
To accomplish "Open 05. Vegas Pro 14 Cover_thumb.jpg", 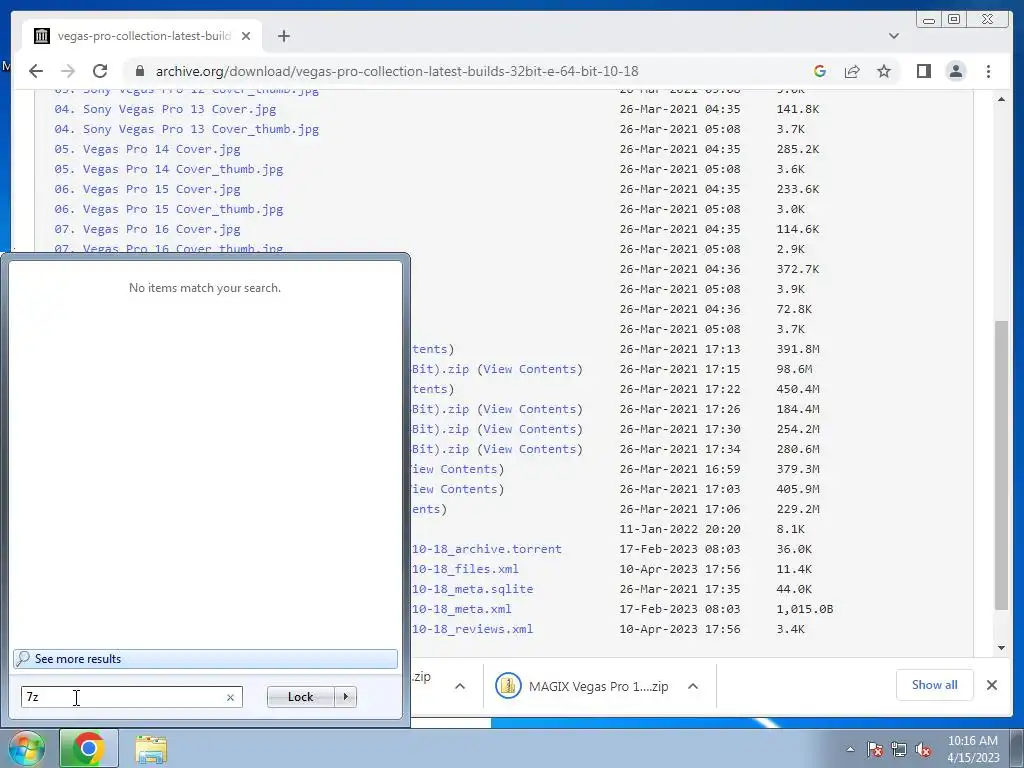I will [169, 169].
